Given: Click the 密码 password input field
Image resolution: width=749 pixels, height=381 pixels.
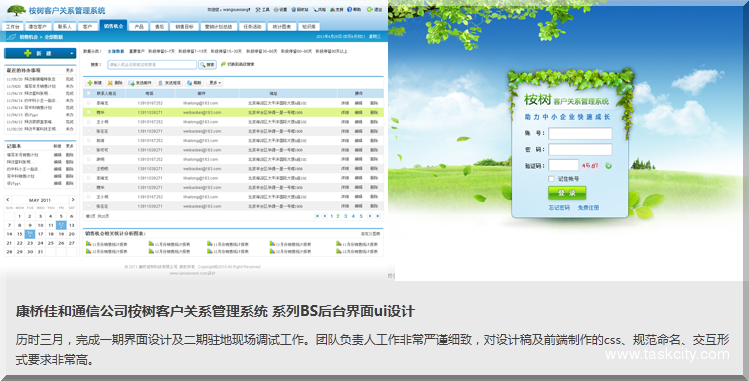Looking at the screenshot, I should coord(580,149).
